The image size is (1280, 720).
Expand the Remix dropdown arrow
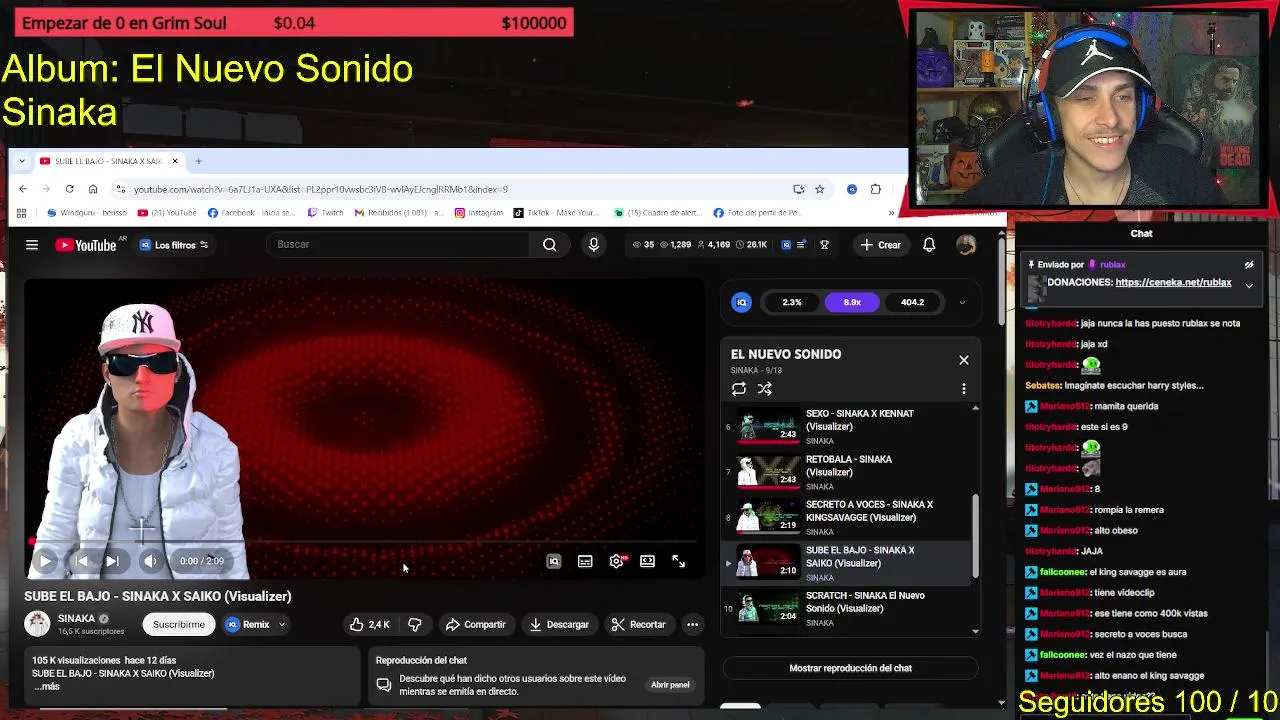[x=282, y=624]
